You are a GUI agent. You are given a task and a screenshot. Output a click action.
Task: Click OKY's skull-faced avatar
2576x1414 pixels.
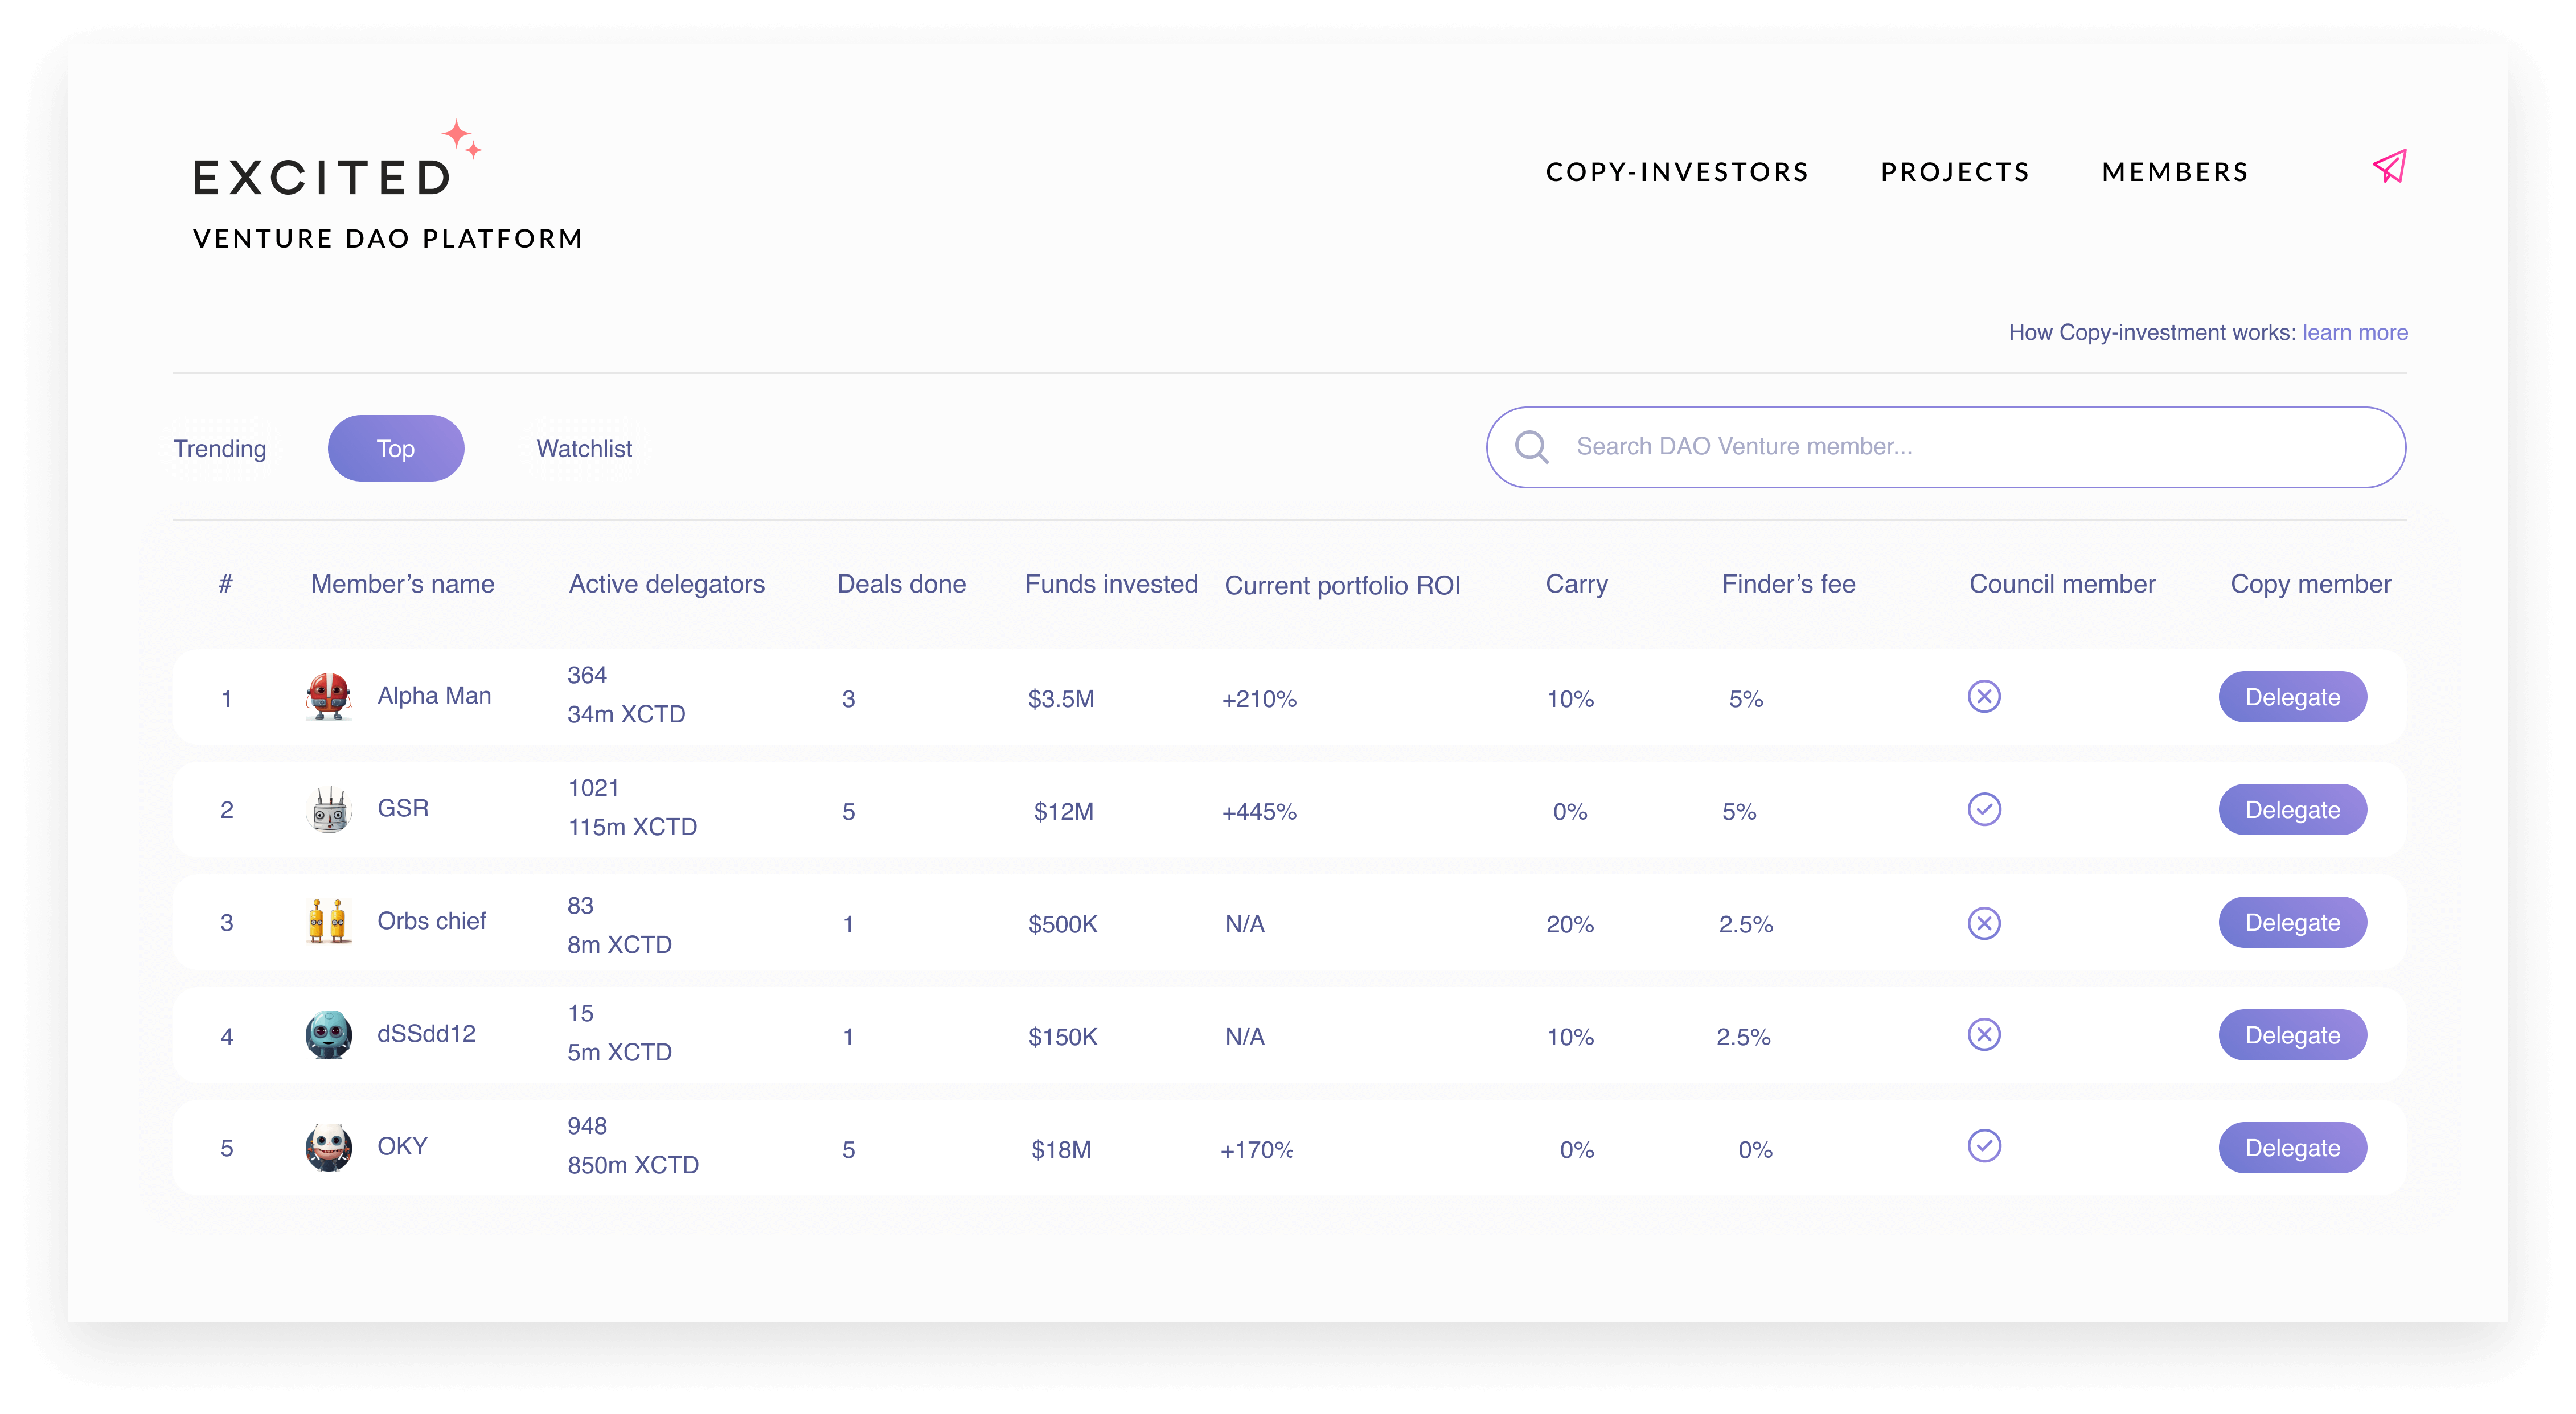(328, 1147)
